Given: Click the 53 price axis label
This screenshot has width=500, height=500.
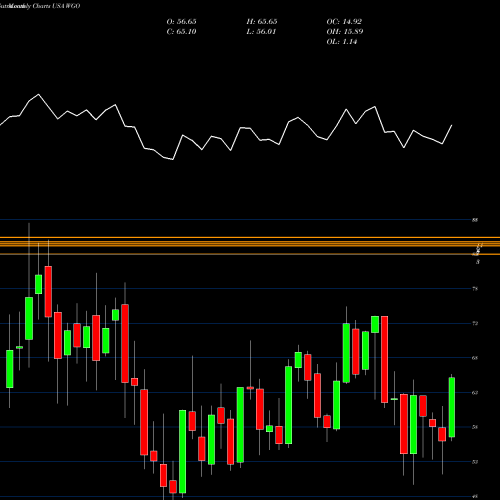Looking at the screenshot, I should tap(475, 462).
